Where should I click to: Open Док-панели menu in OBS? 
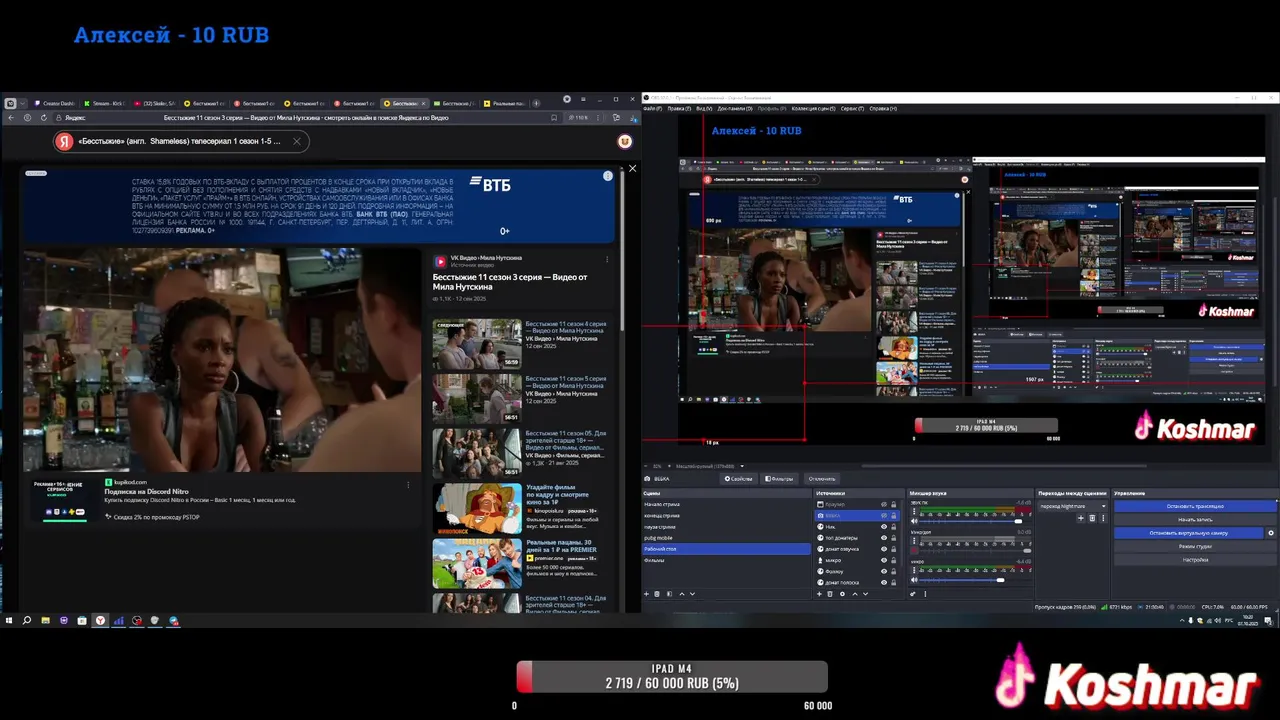(x=733, y=108)
